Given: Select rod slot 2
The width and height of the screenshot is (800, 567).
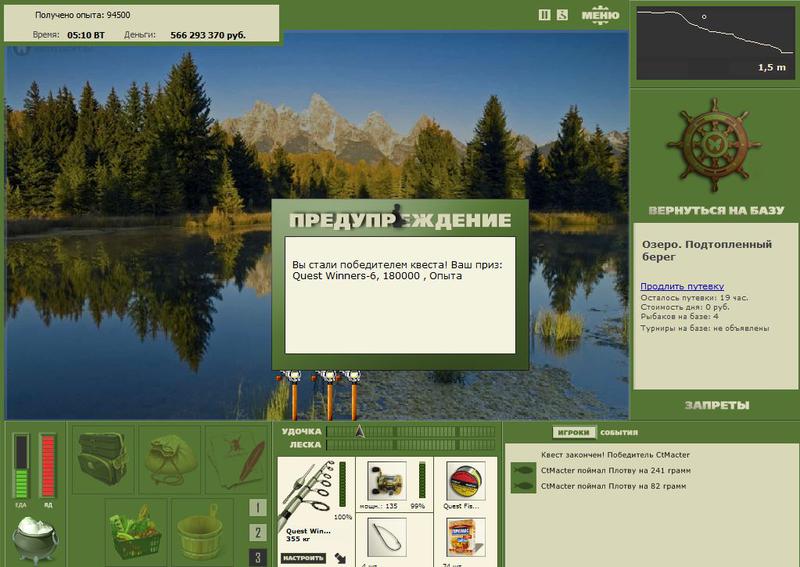Looking at the screenshot, I should pos(258,533).
